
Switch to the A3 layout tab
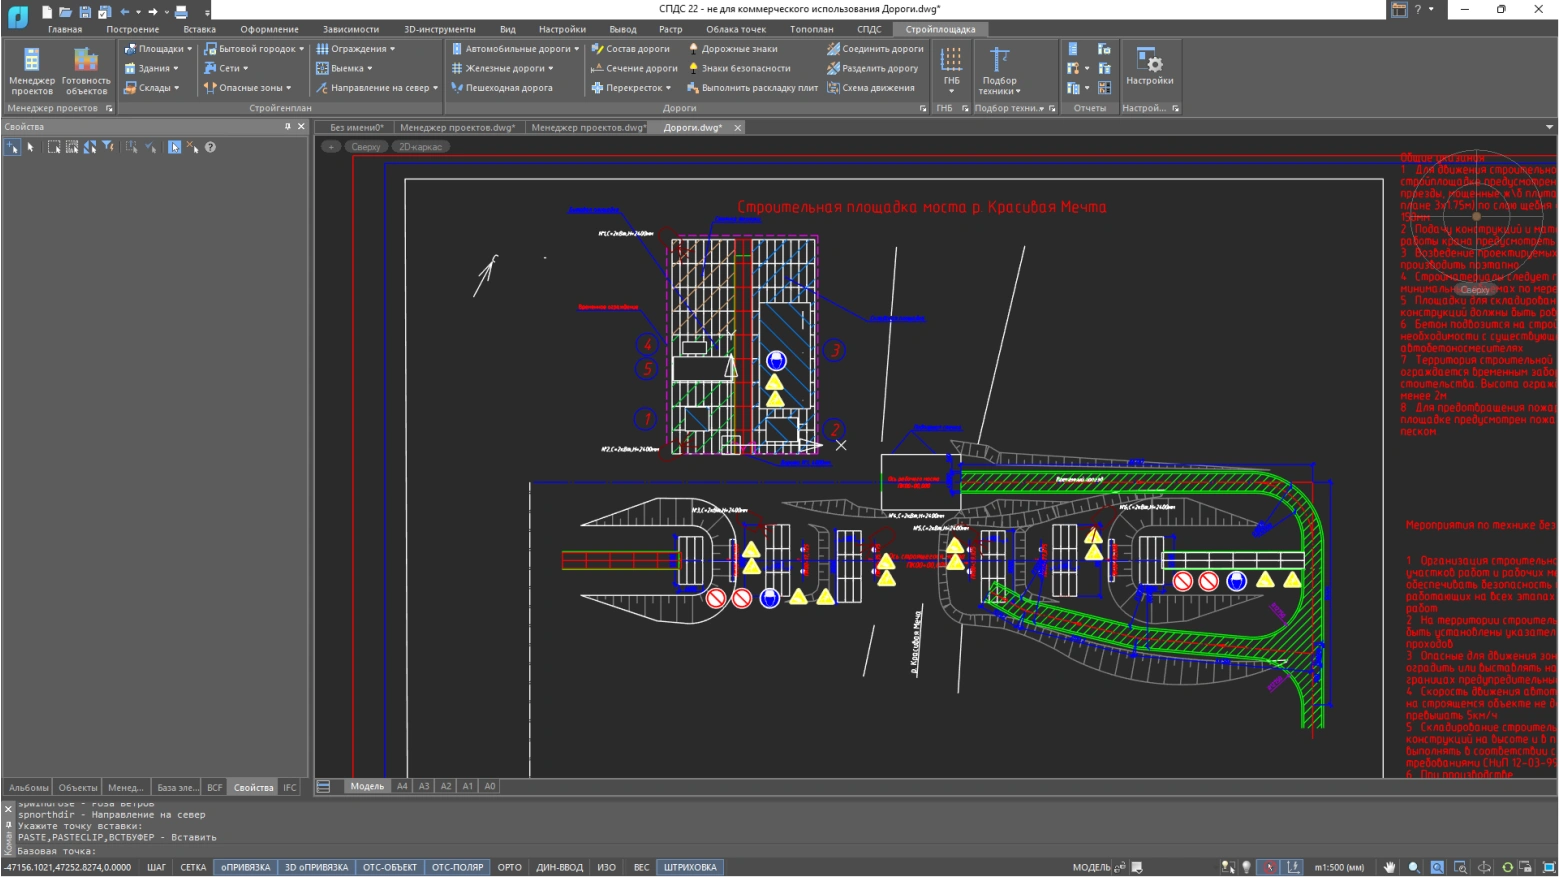click(x=424, y=786)
